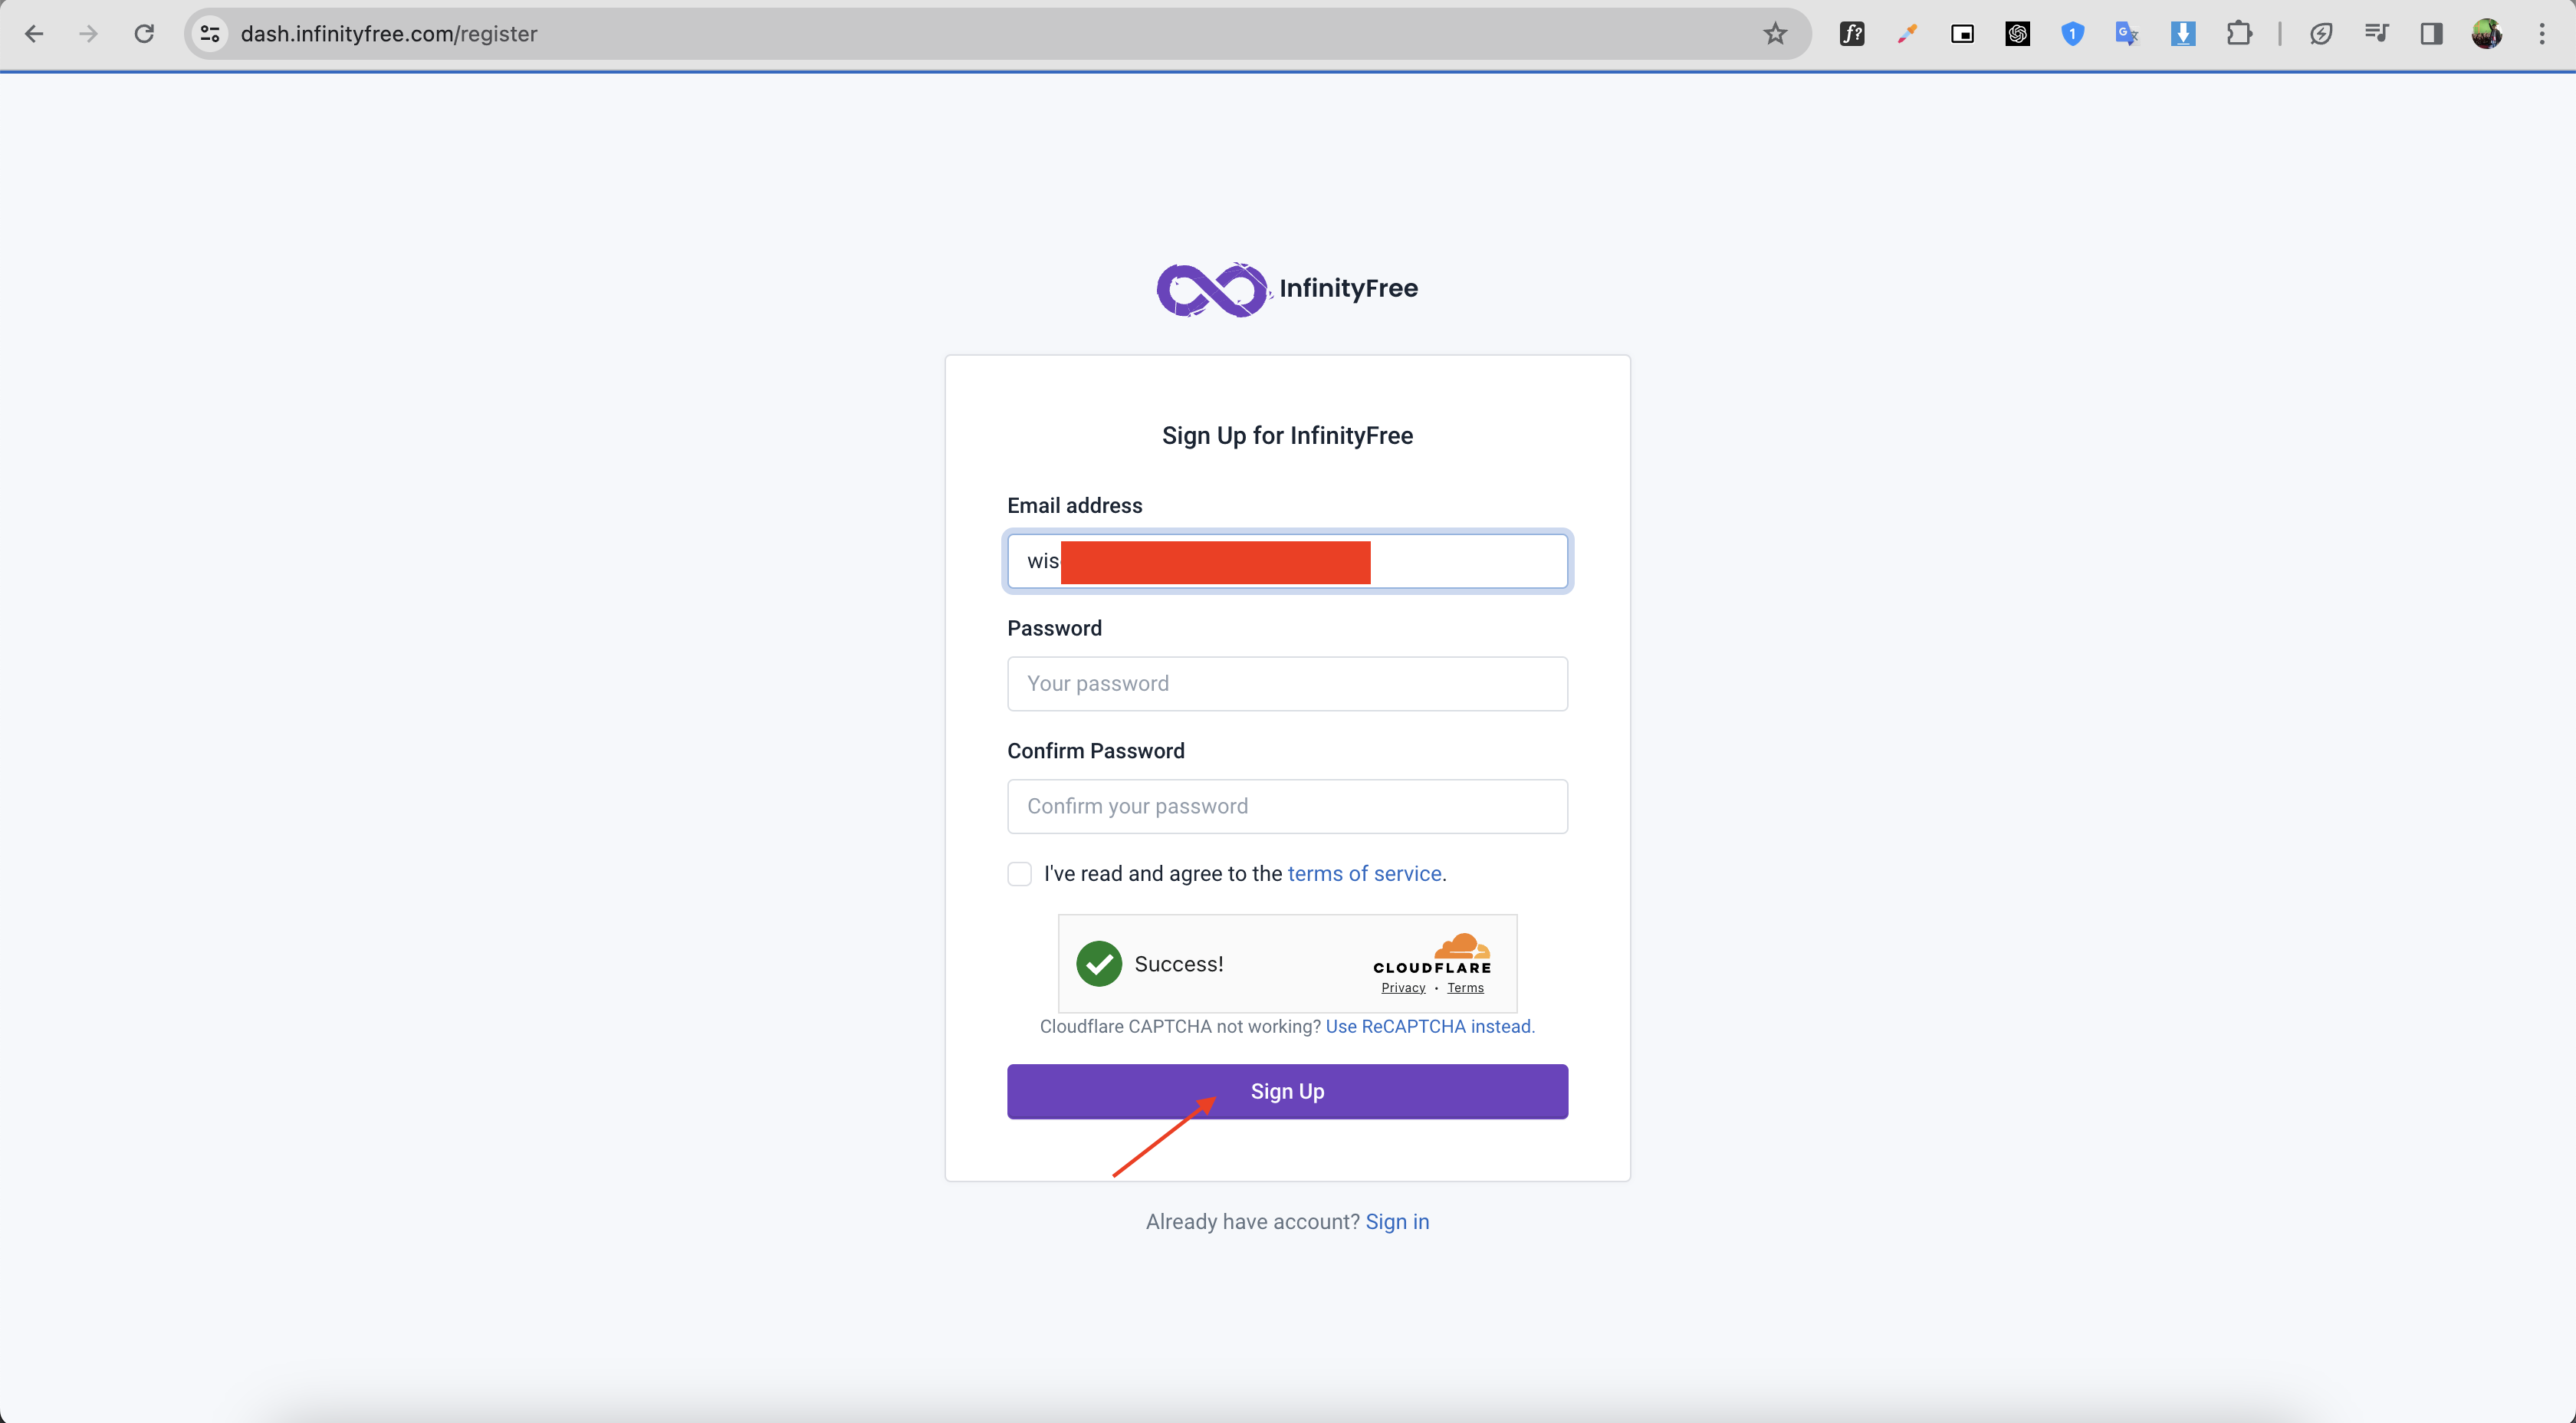Click Use ReCAPTCHA instead link
This screenshot has height=1423, width=2576.
pyautogui.click(x=1428, y=1026)
